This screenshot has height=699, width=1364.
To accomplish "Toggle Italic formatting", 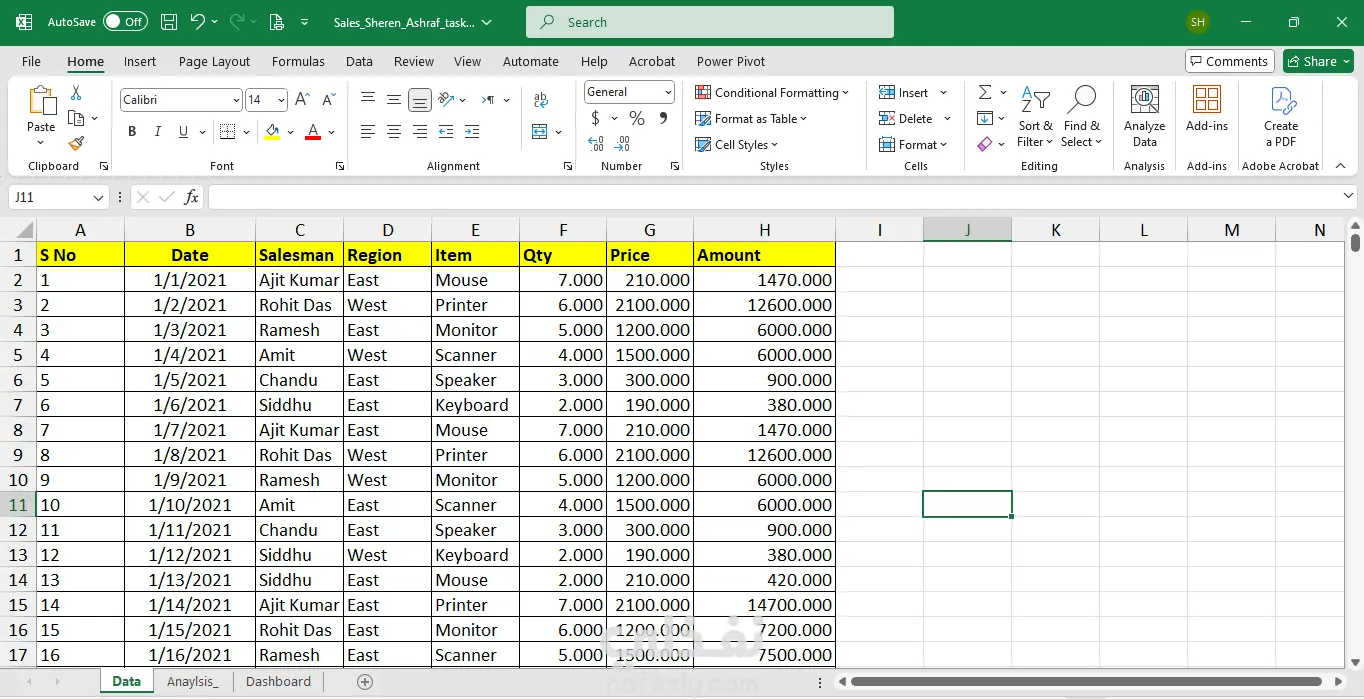I will pyautogui.click(x=157, y=132).
